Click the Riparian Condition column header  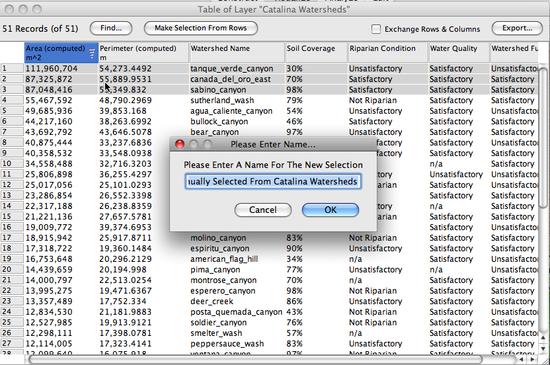[x=388, y=53]
